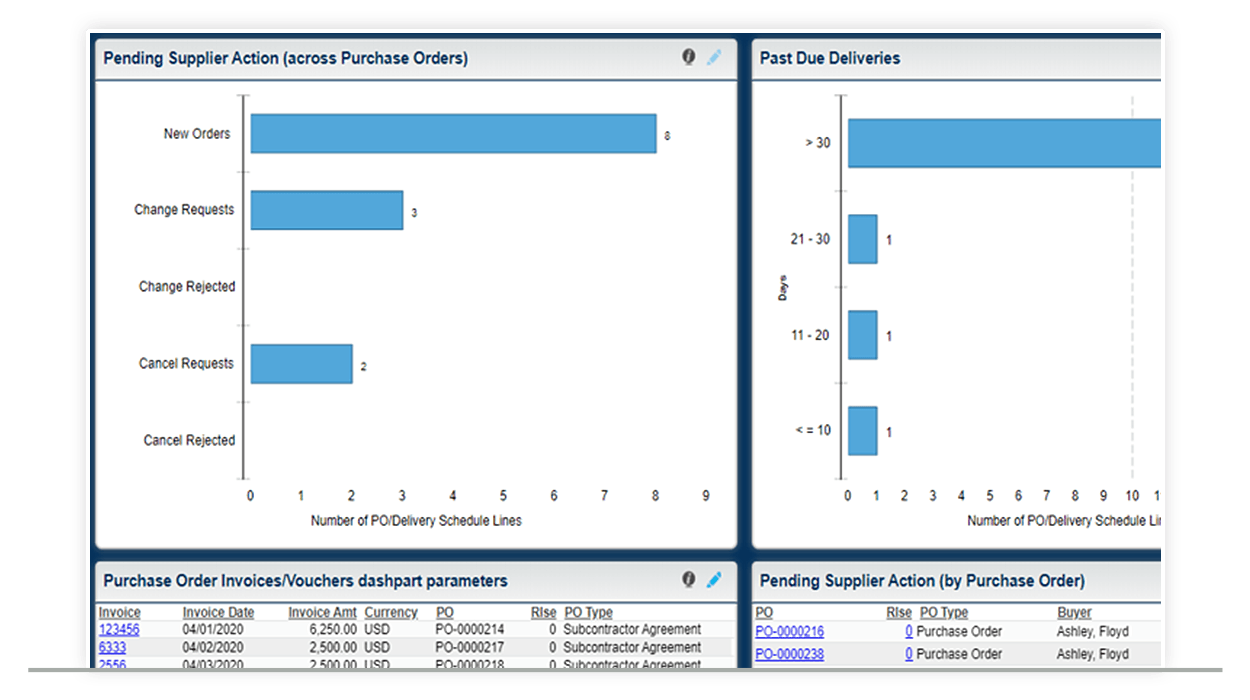Click pencil icon to edit Invoices/Vouchers dashpart
This screenshot has width=1250, height=700.
point(714,580)
